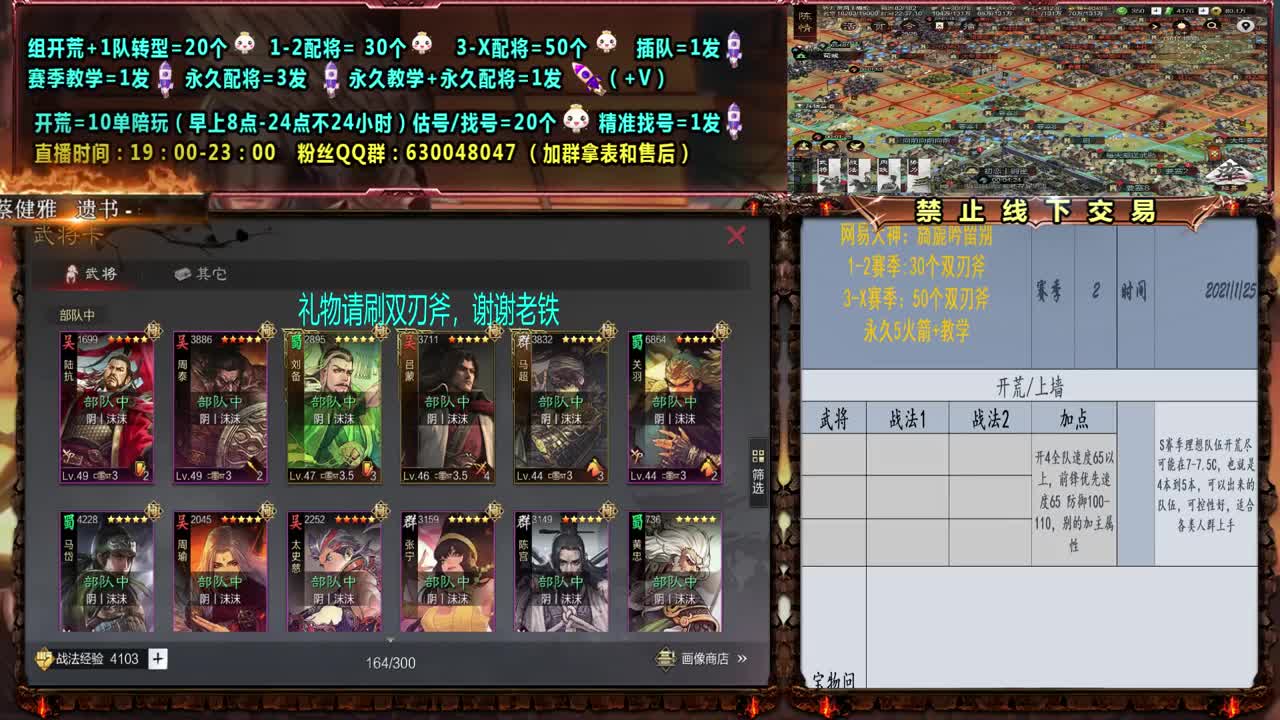Select the 周泰 general card

click(x=220, y=407)
